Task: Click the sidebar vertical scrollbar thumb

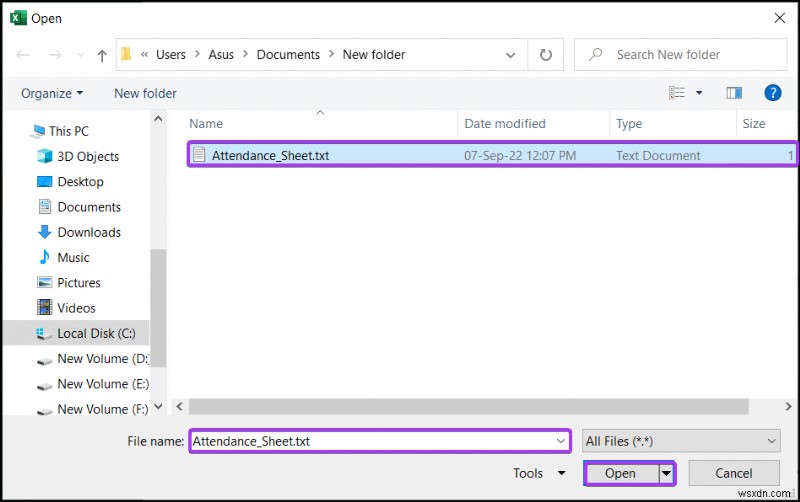Action: [x=158, y=308]
